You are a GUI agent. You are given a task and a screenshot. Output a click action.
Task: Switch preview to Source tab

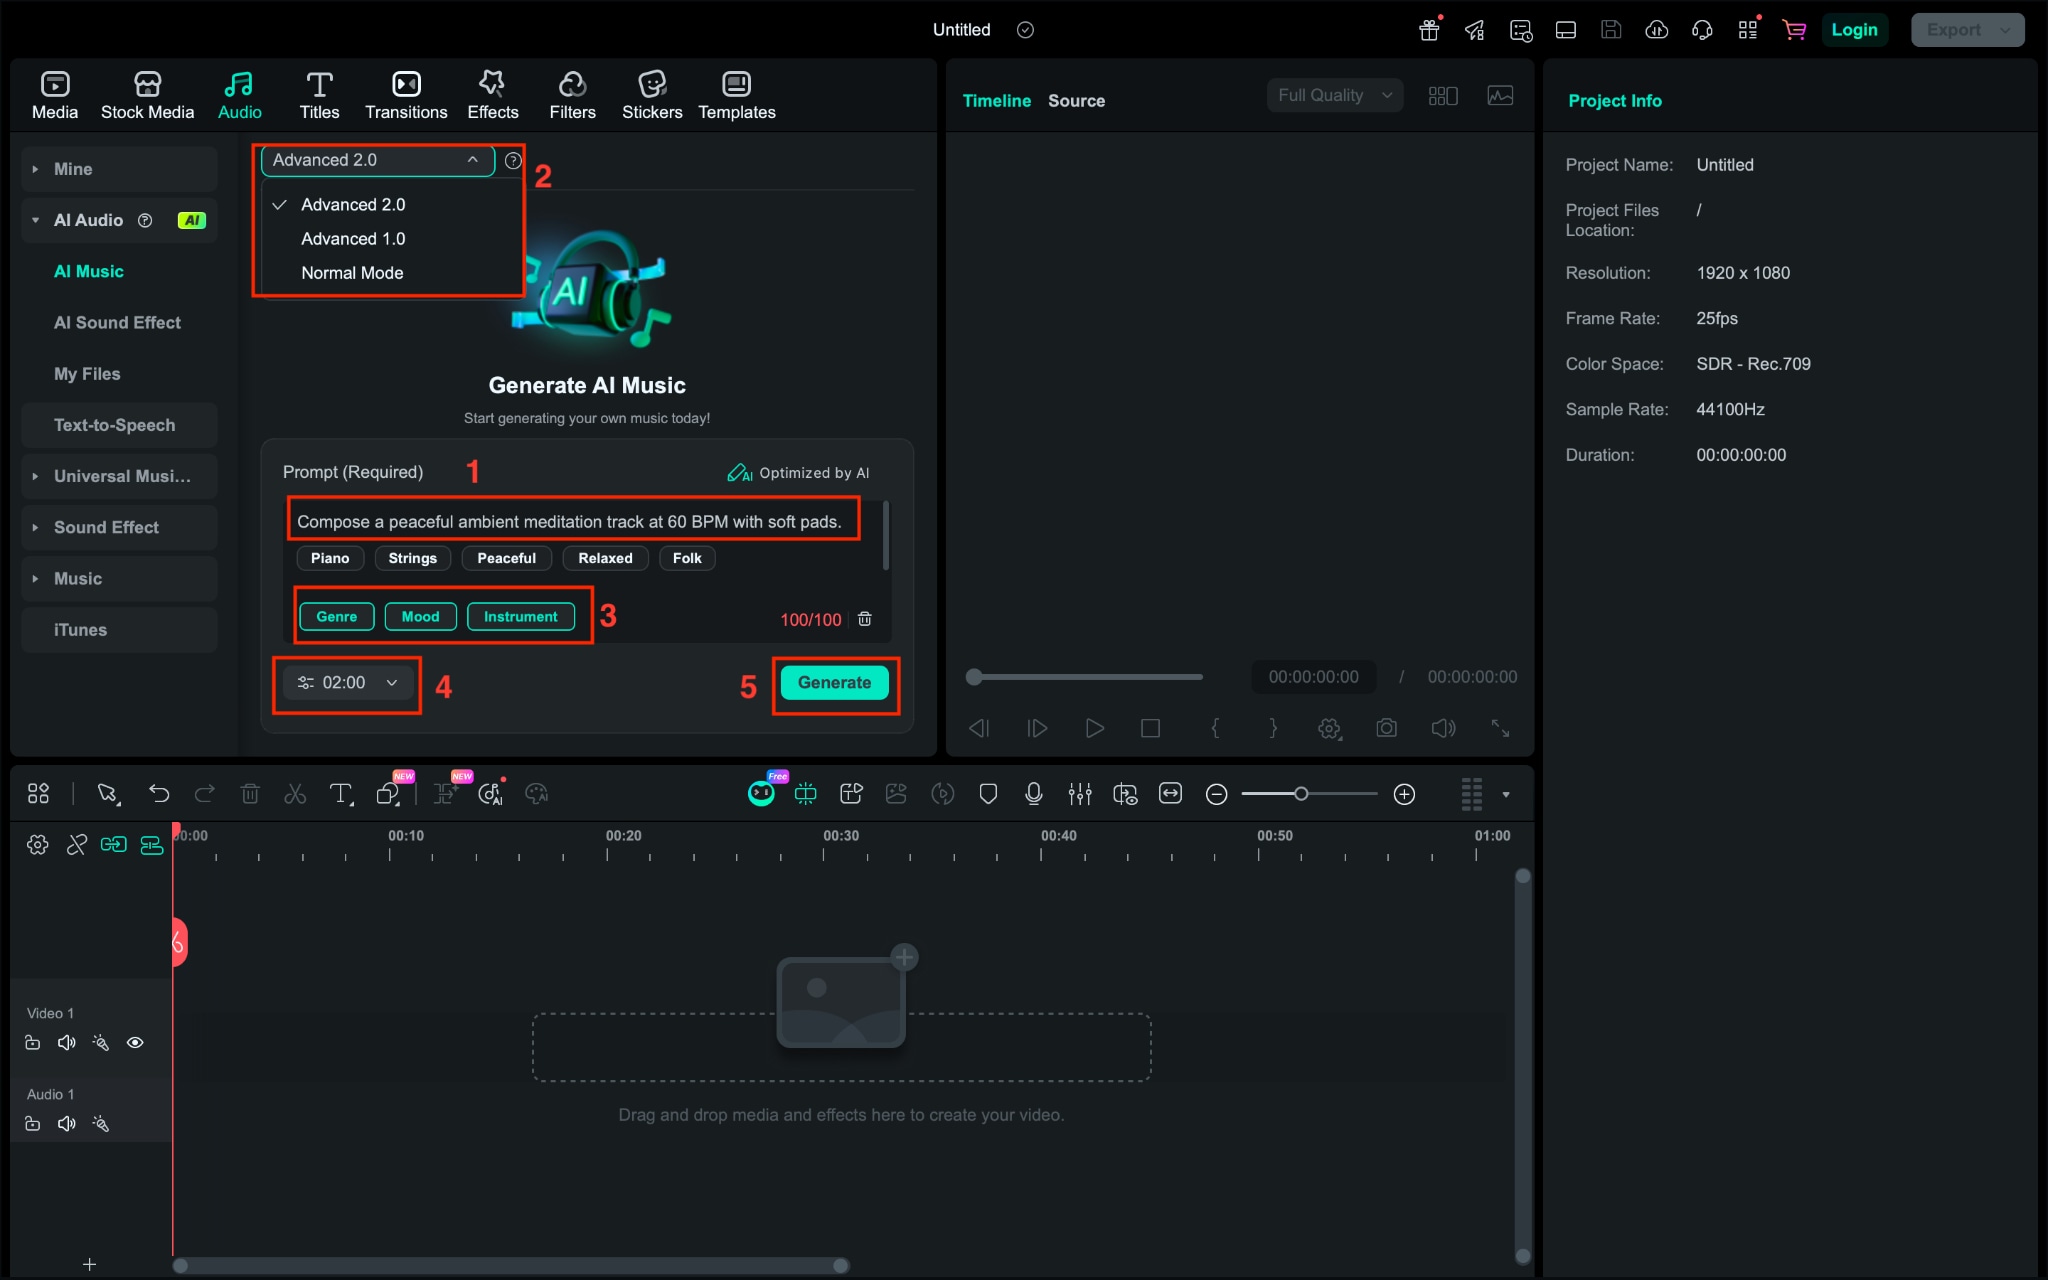click(x=1076, y=101)
